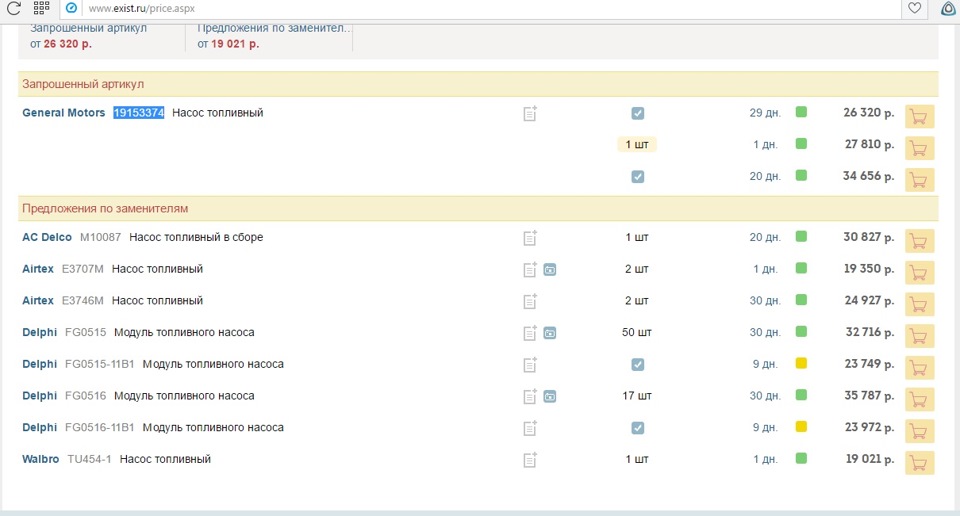Open note icon for Delphi FG0516-11B1

coord(530,428)
